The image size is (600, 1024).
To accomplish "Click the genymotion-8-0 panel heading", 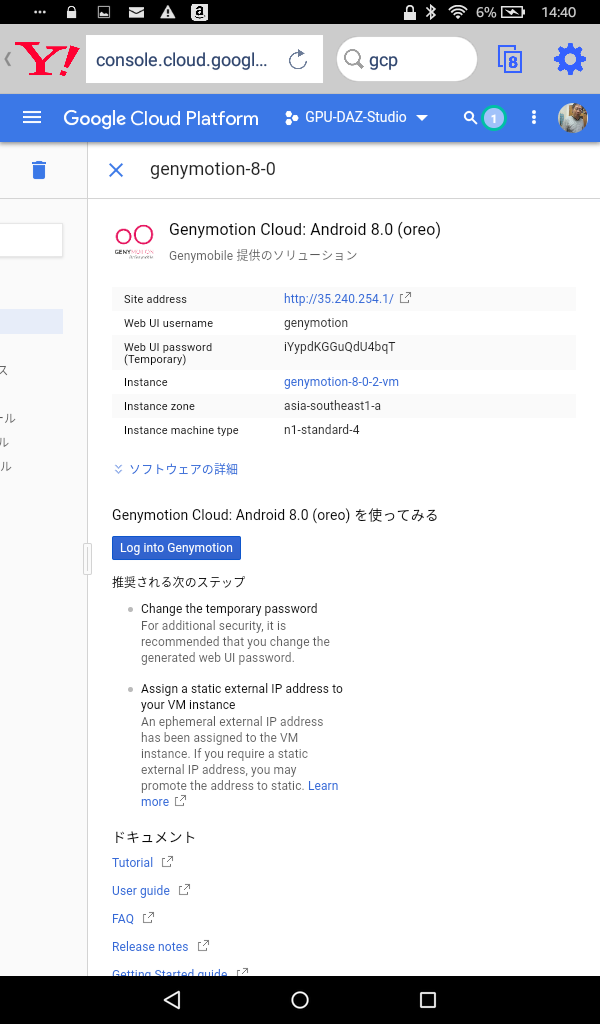I will 213,169.
